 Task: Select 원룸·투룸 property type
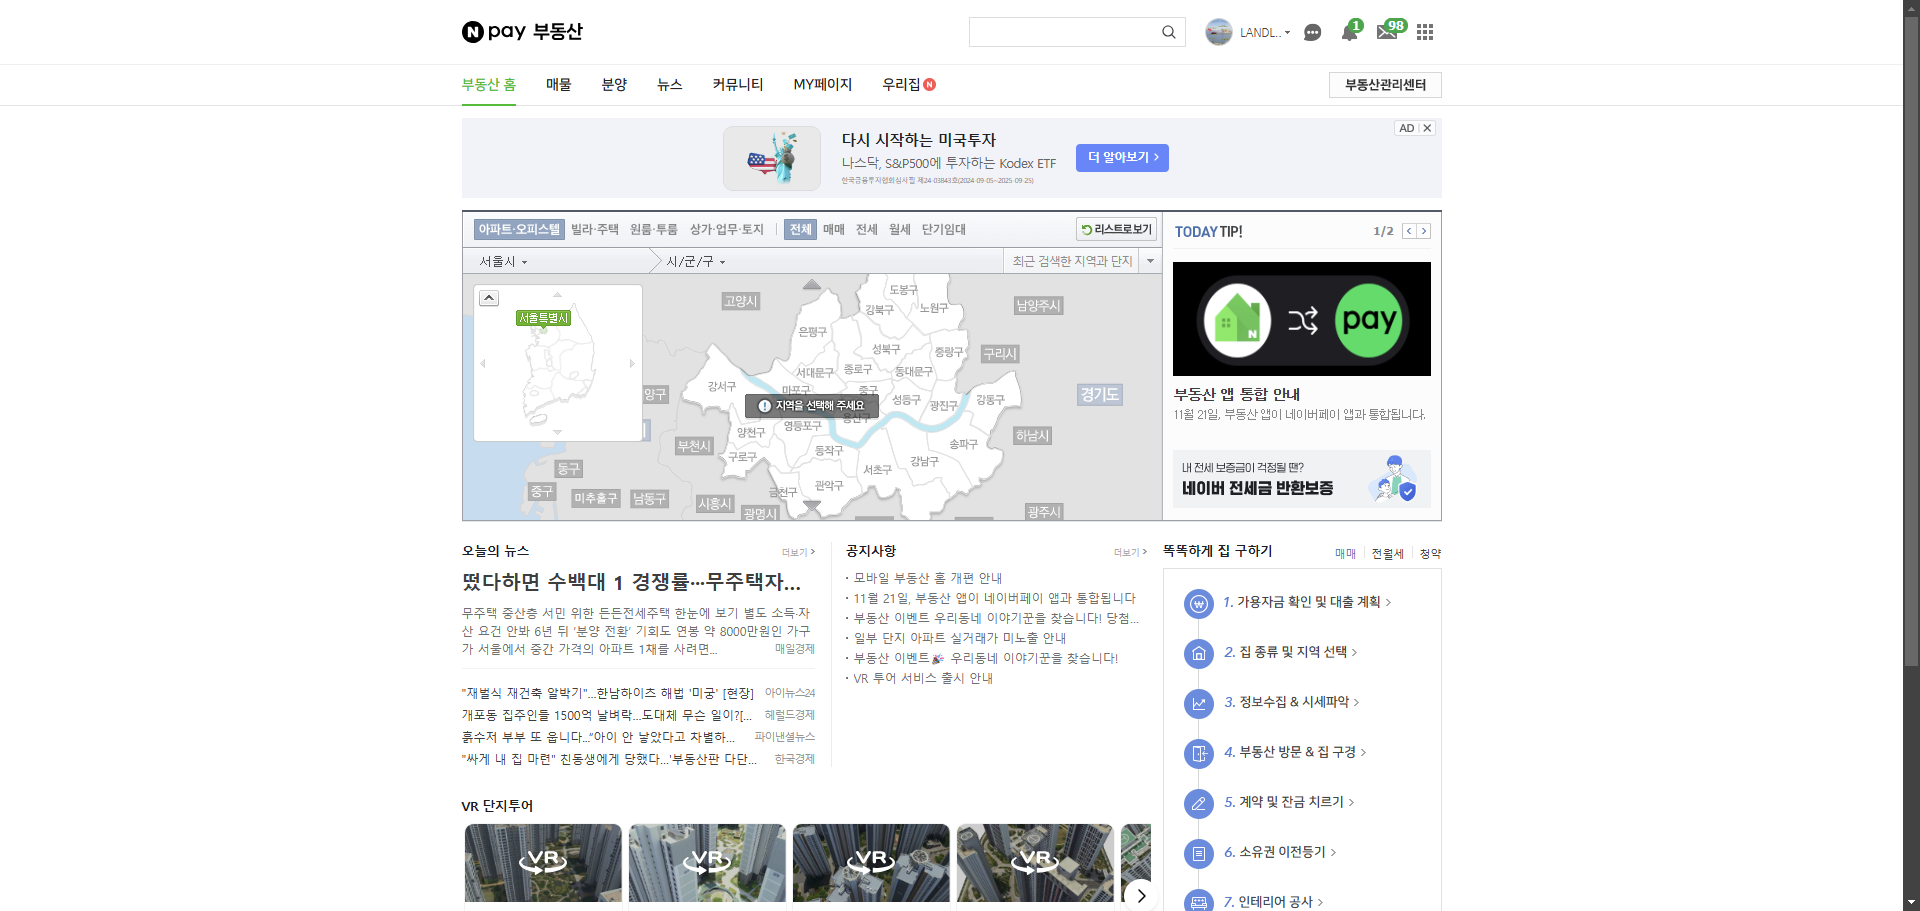[654, 229]
